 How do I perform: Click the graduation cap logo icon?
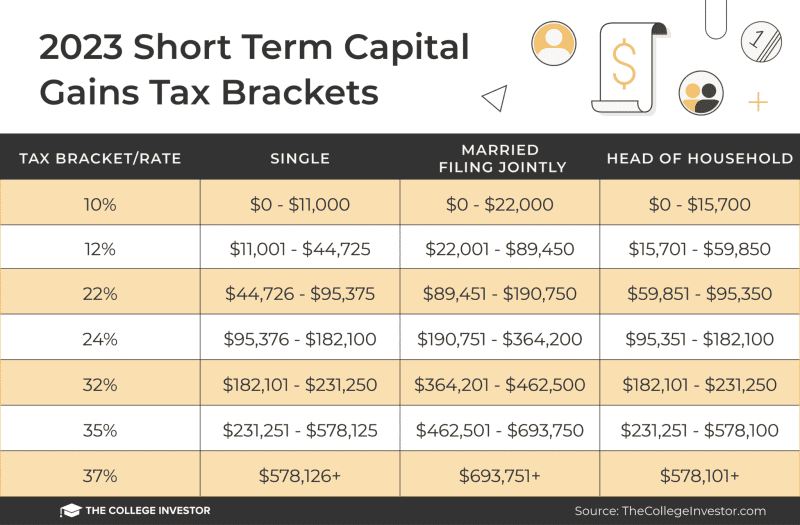tap(70, 510)
